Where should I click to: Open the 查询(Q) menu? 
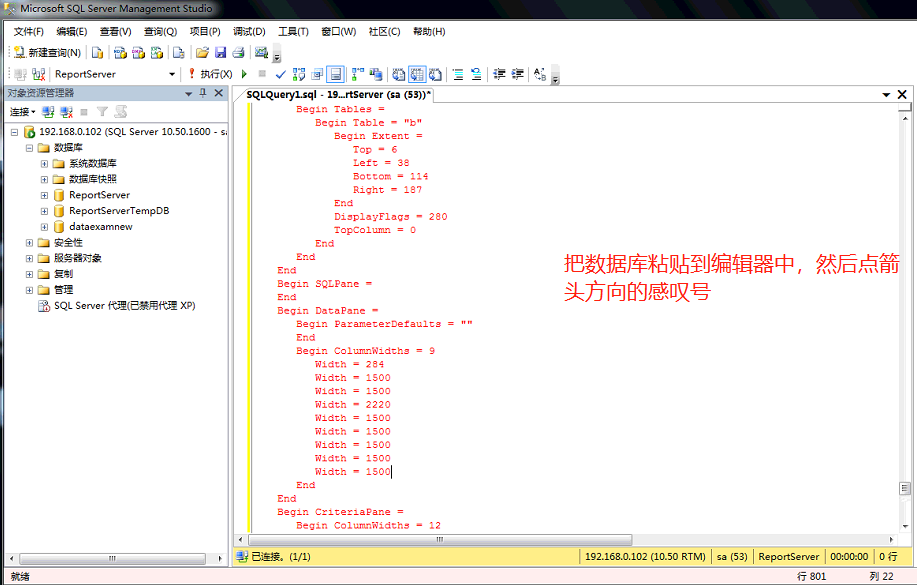(160, 31)
